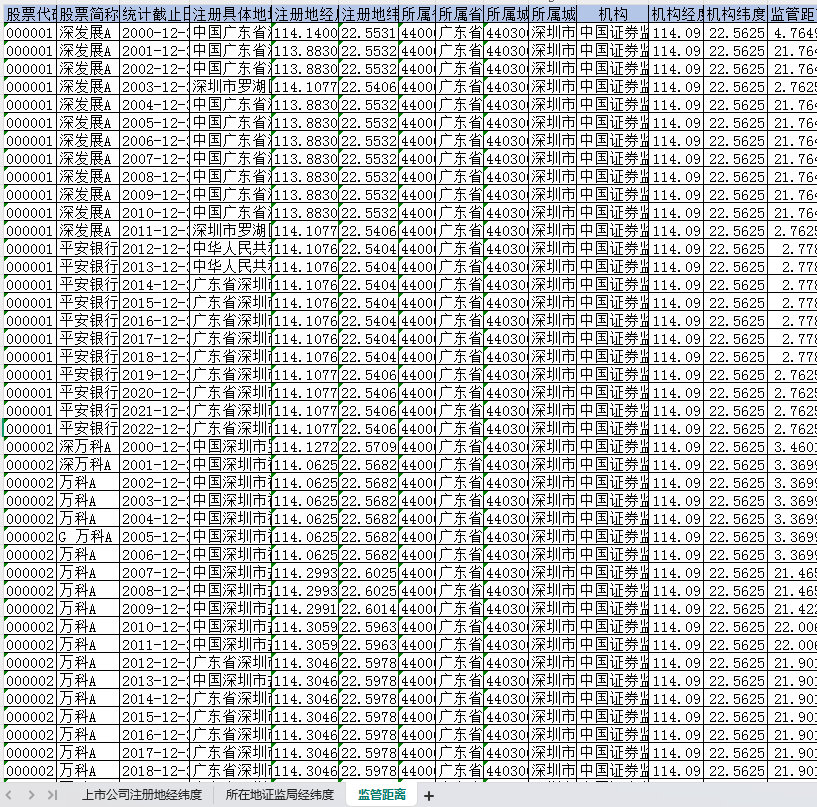The height and width of the screenshot is (807, 817).
Task: Select the longitude cell showing 114.1272
Action: pyautogui.click(x=305, y=447)
